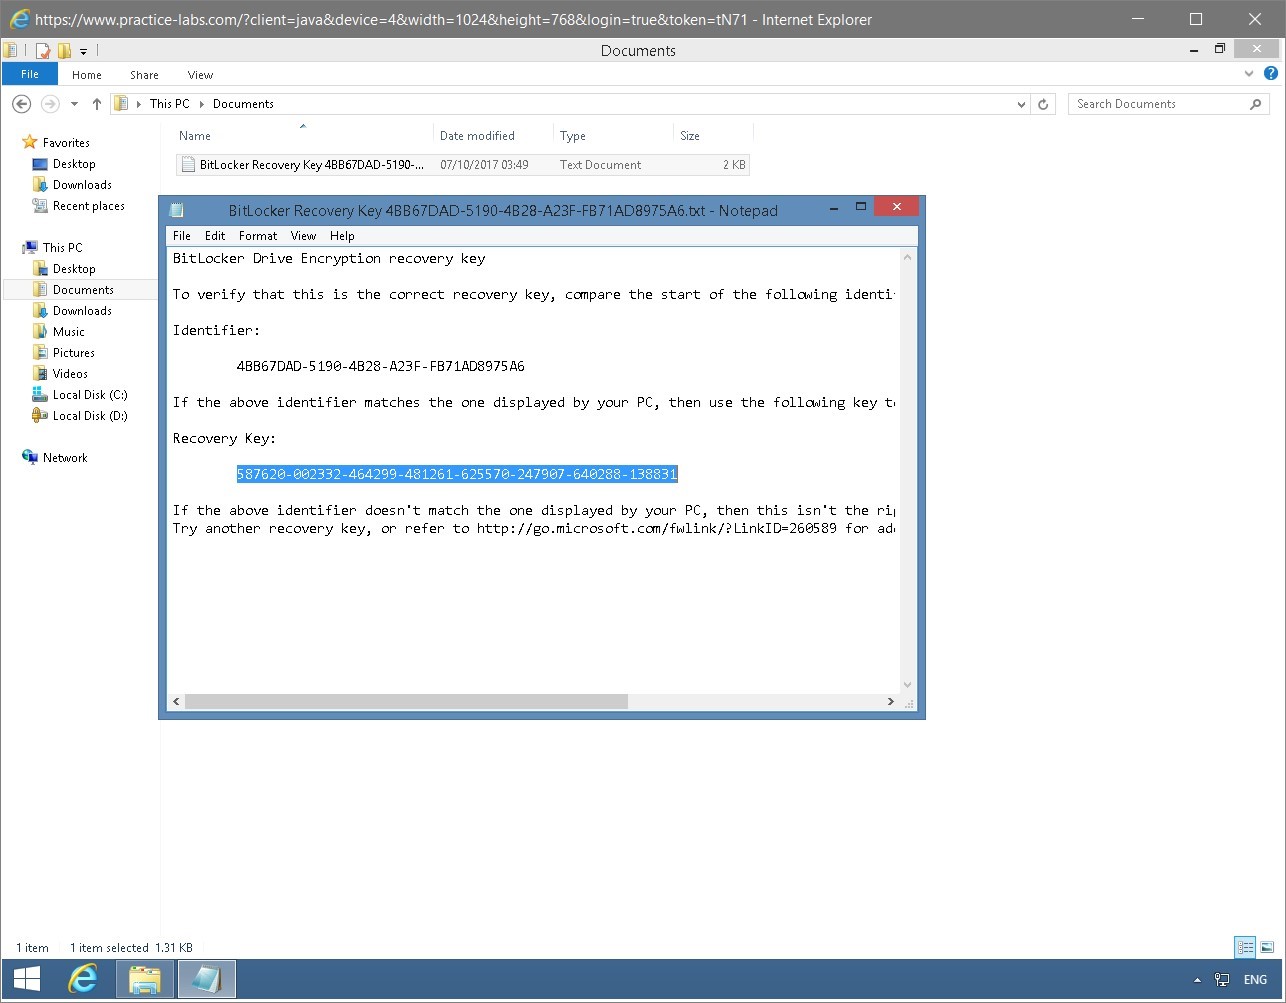Click the Up one level arrow
This screenshot has height=1003, width=1286.
(96, 103)
